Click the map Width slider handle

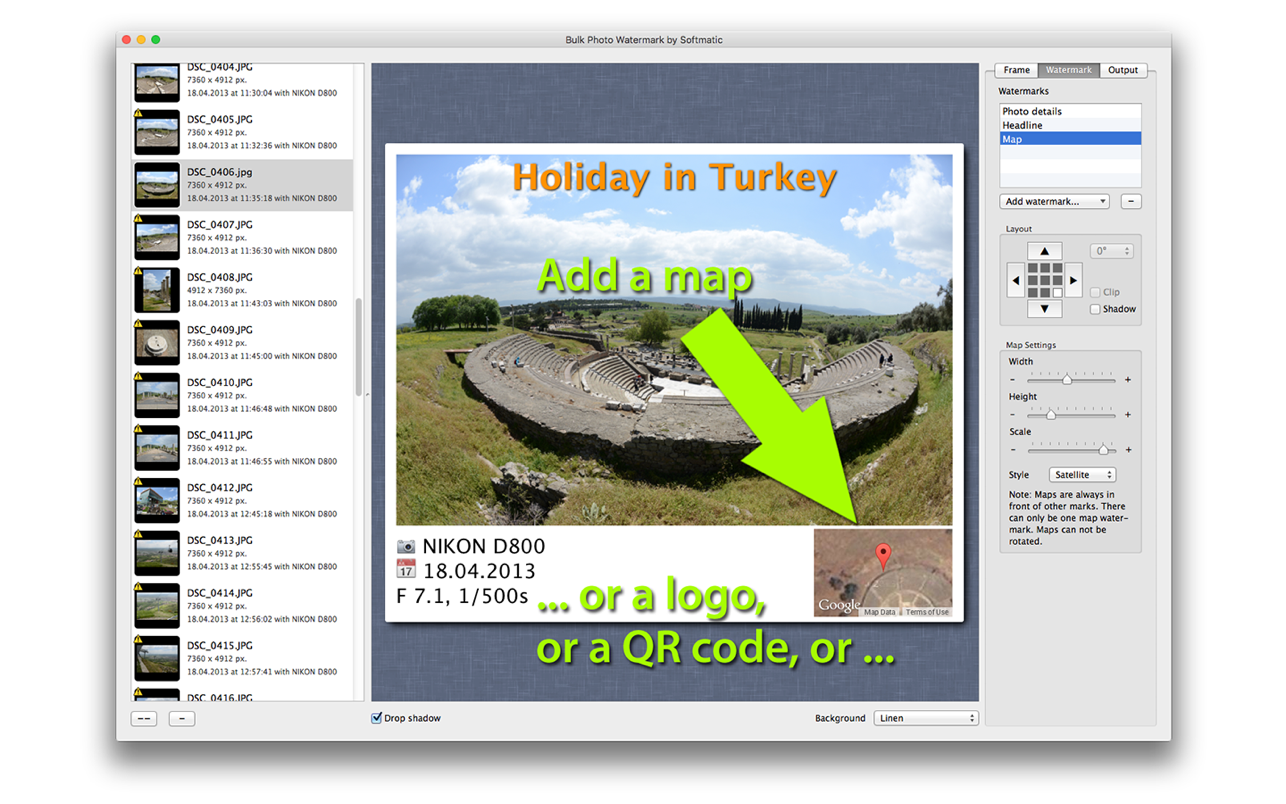(1067, 380)
